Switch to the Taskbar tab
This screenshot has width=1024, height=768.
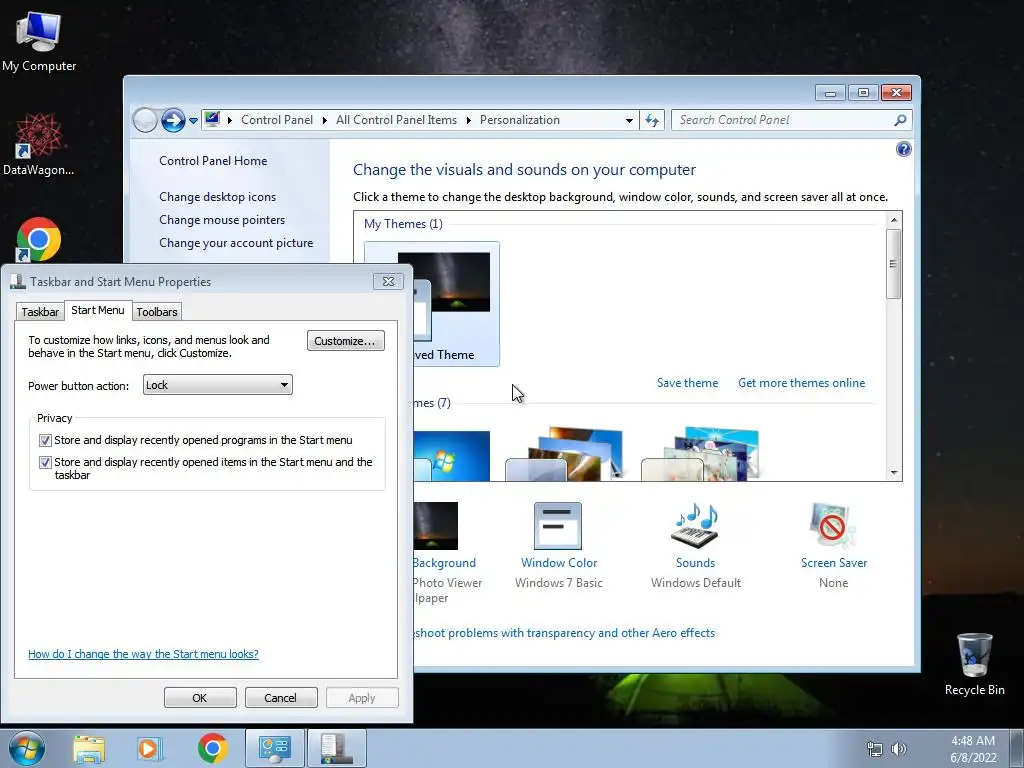coord(40,312)
